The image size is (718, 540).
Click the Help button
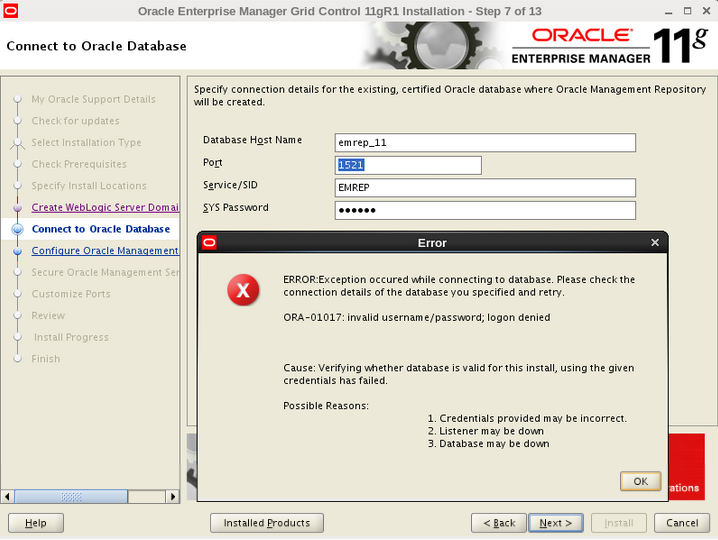tap(36, 523)
